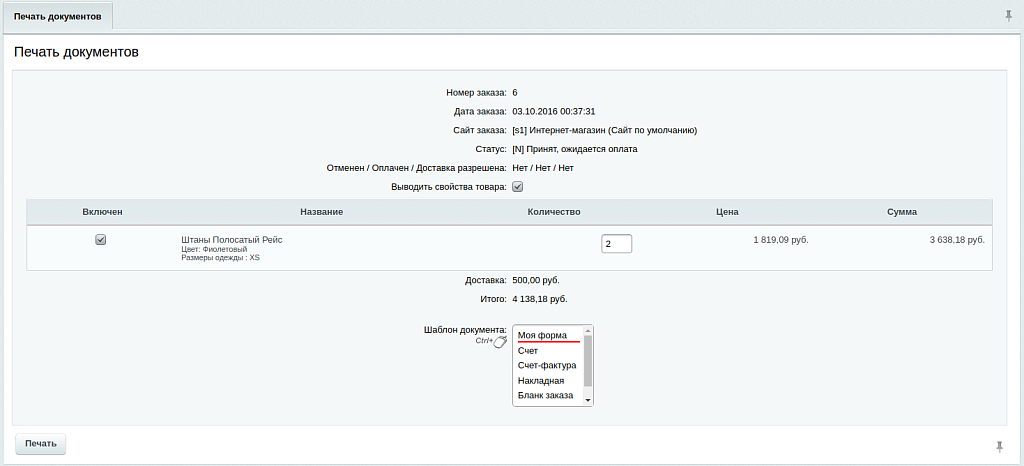
Task: Choose 'Накладная' document template
Action: click(541, 381)
